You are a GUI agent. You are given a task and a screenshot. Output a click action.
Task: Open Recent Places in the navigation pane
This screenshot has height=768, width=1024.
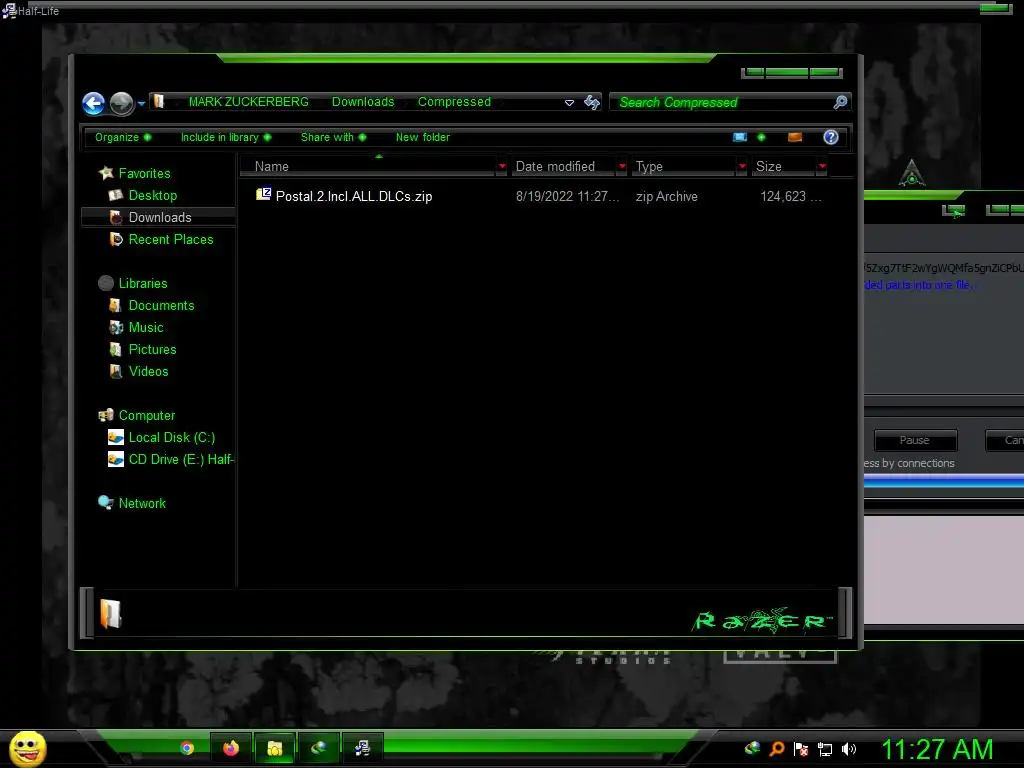[x=171, y=240]
